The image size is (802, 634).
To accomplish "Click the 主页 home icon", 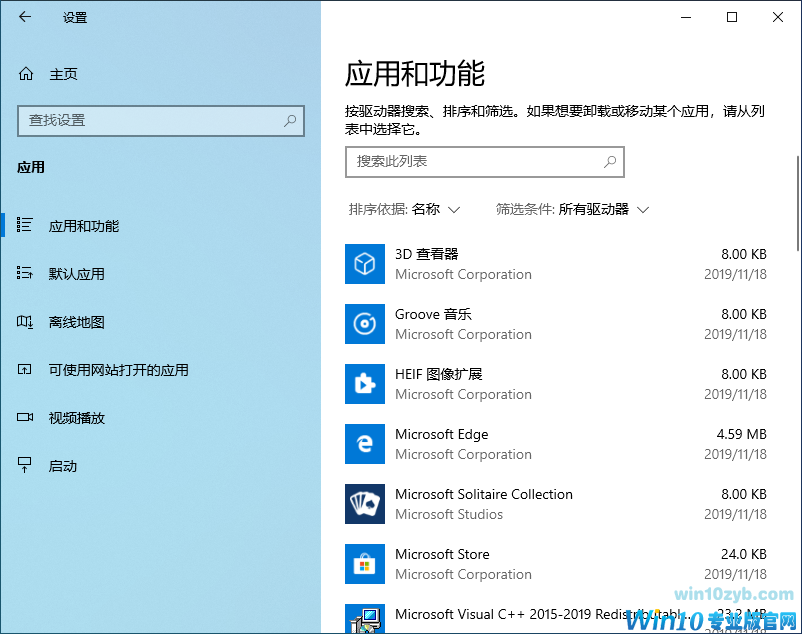I will click(x=26, y=74).
